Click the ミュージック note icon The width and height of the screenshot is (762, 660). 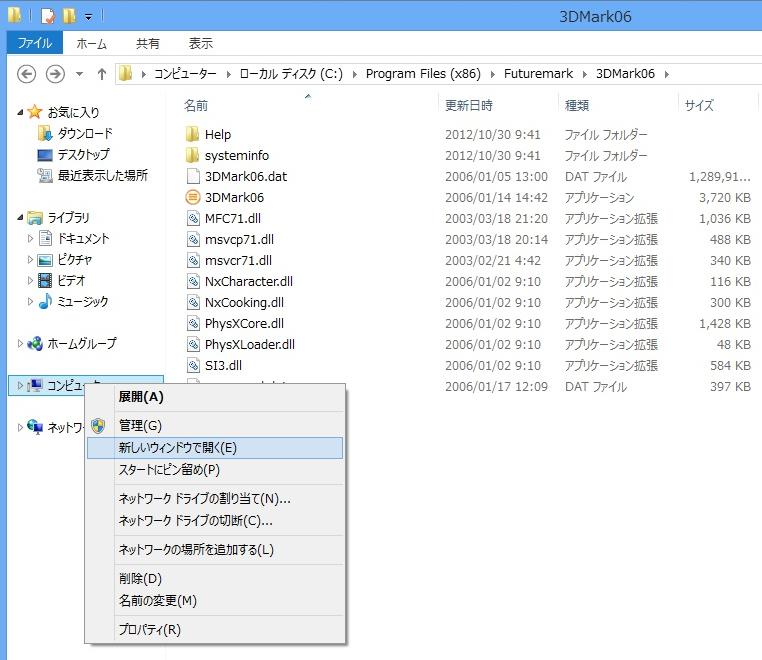(x=45, y=301)
